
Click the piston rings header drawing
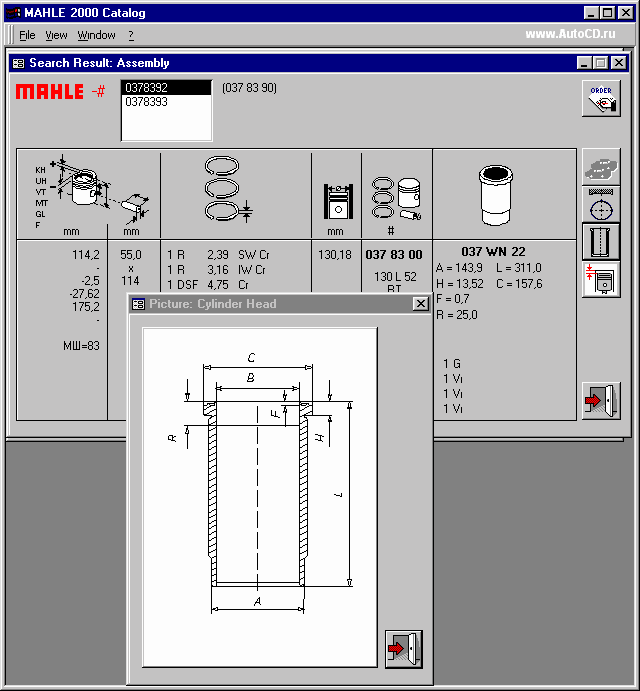point(228,189)
